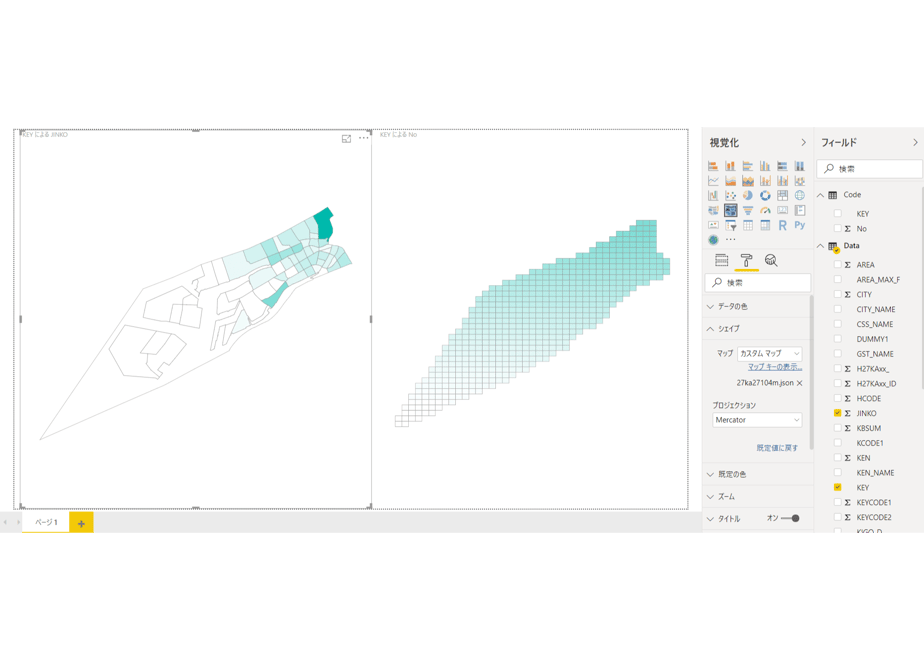This screenshot has height=660, width=924.
Task: Check the KEY field under the Code table
Action: 837,213
